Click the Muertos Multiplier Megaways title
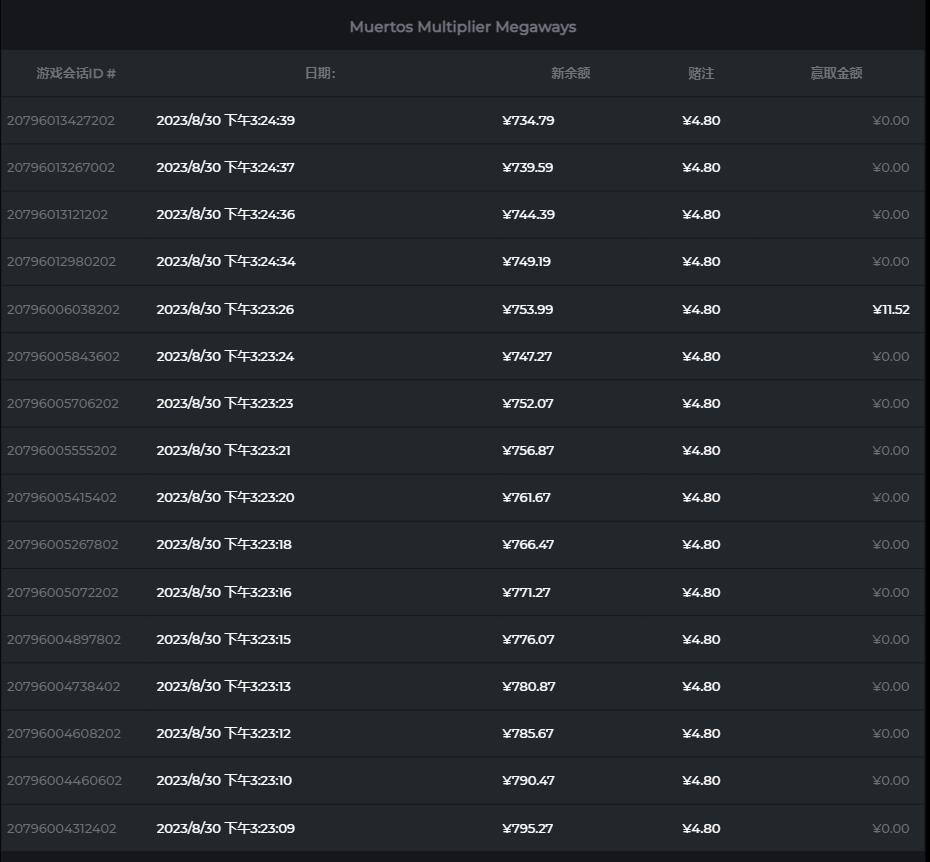The height and width of the screenshot is (862, 930). (x=463, y=27)
